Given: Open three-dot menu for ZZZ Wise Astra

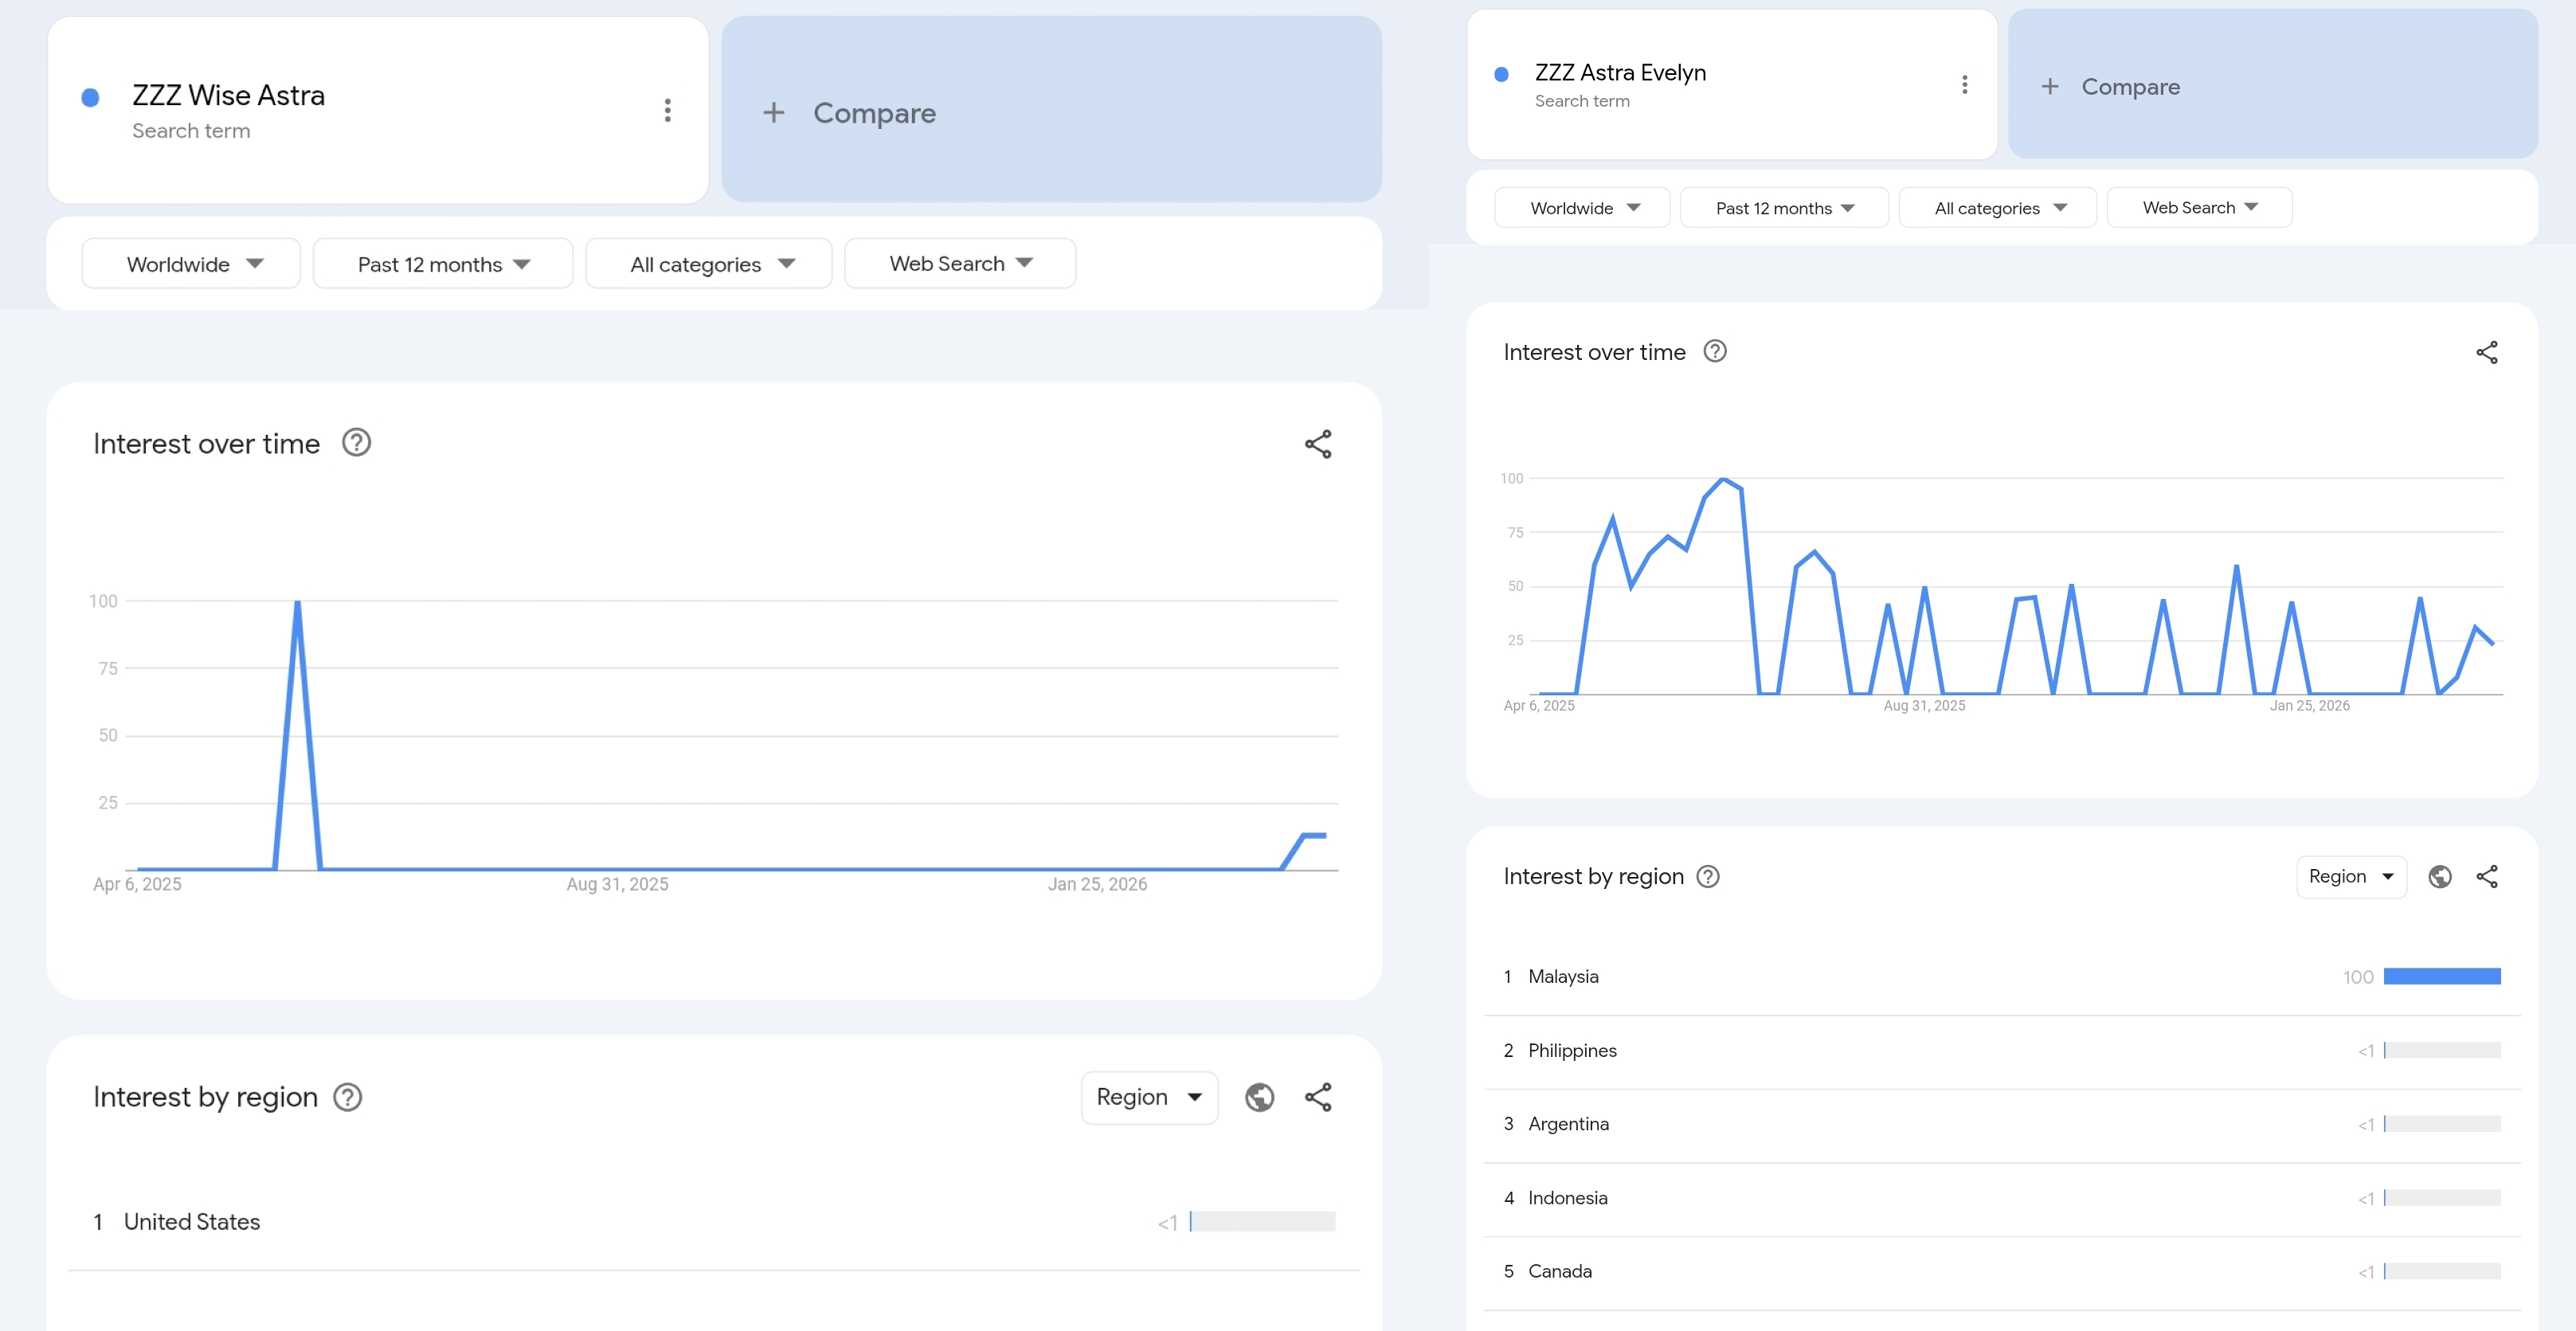Looking at the screenshot, I should (x=667, y=110).
